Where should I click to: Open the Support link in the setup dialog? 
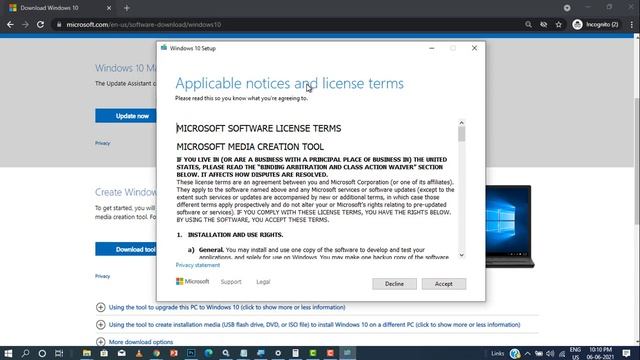(231, 282)
